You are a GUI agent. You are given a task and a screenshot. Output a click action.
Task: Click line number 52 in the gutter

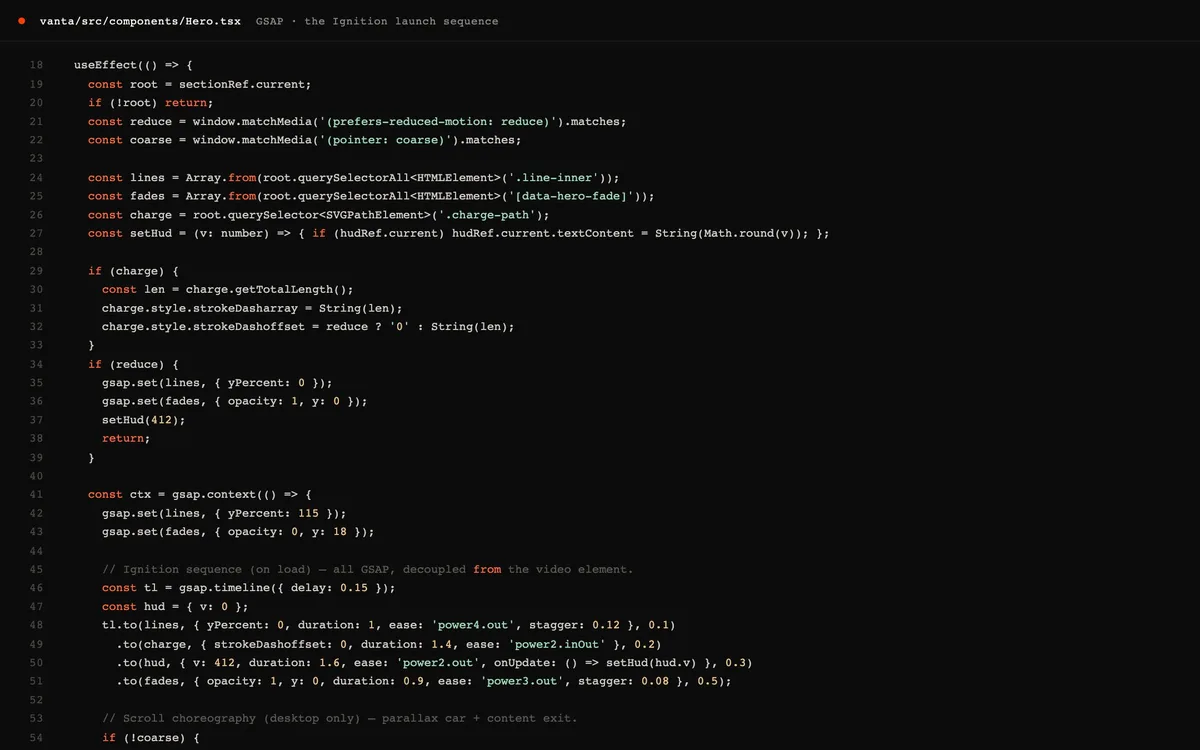coord(36,700)
